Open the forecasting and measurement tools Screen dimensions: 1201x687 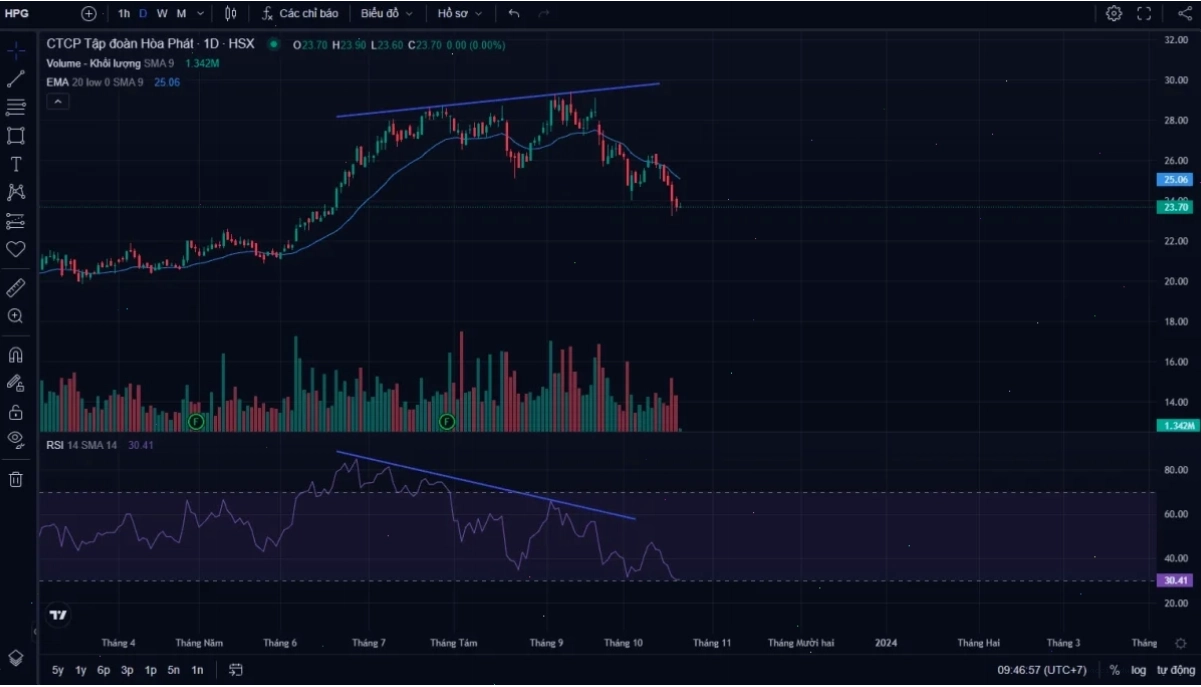[x=16, y=221]
